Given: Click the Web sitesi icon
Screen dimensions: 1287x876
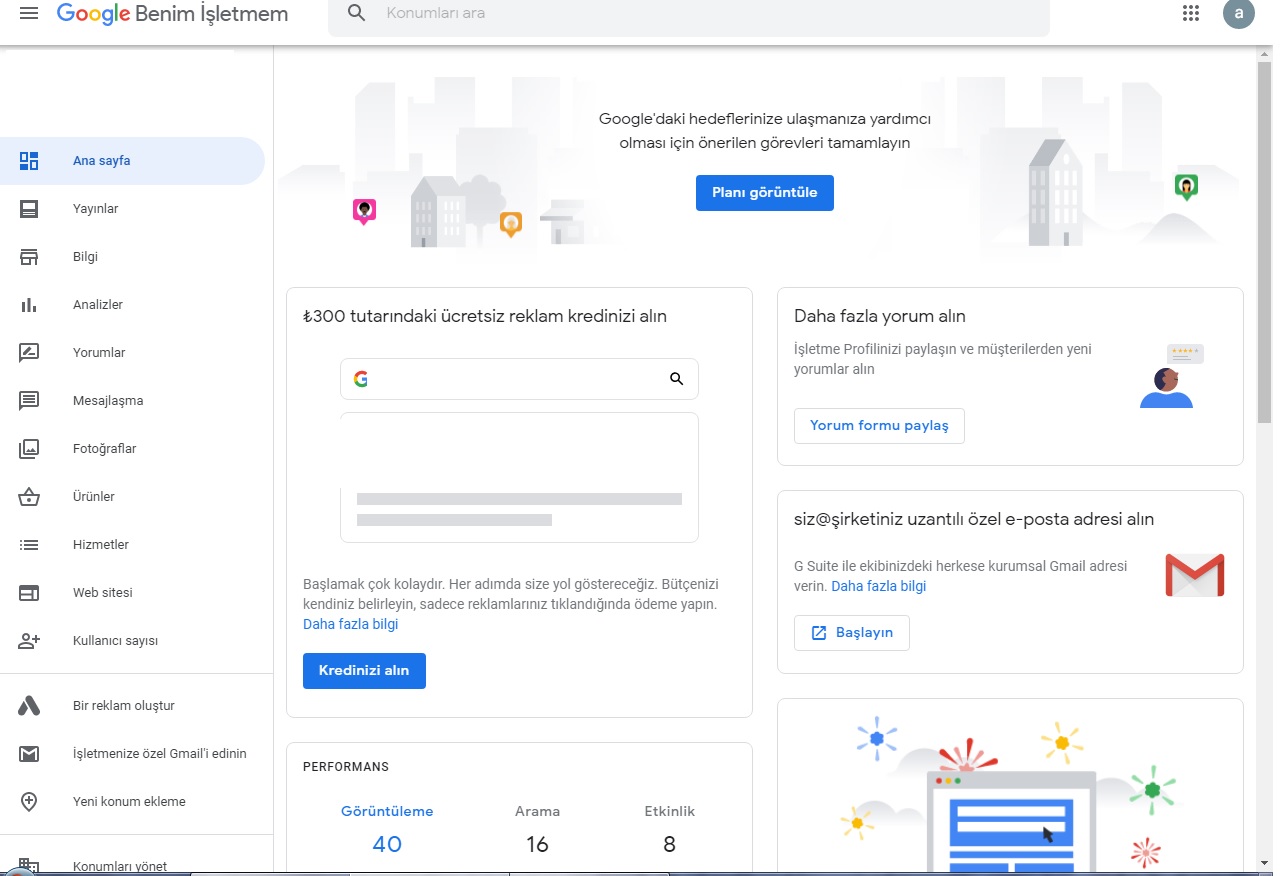Looking at the screenshot, I should 29,593.
